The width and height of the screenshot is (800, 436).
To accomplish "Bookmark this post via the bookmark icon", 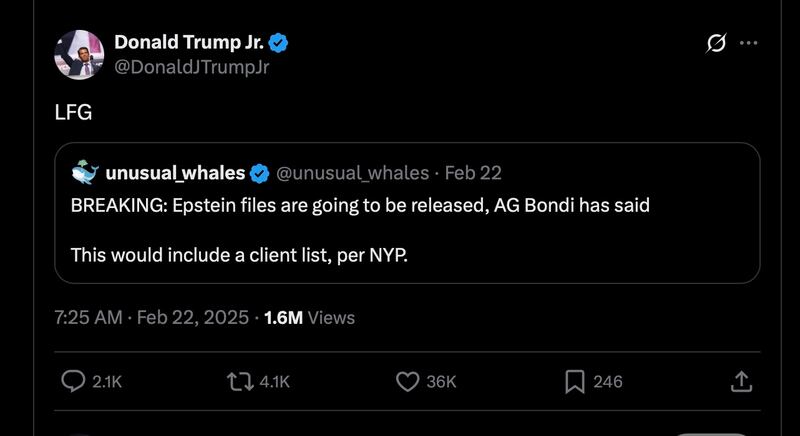I will (575, 381).
